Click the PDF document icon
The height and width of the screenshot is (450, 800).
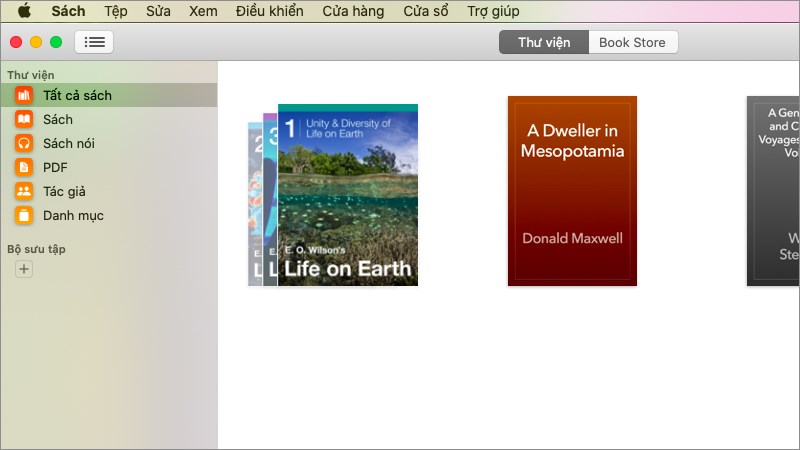[23, 167]
